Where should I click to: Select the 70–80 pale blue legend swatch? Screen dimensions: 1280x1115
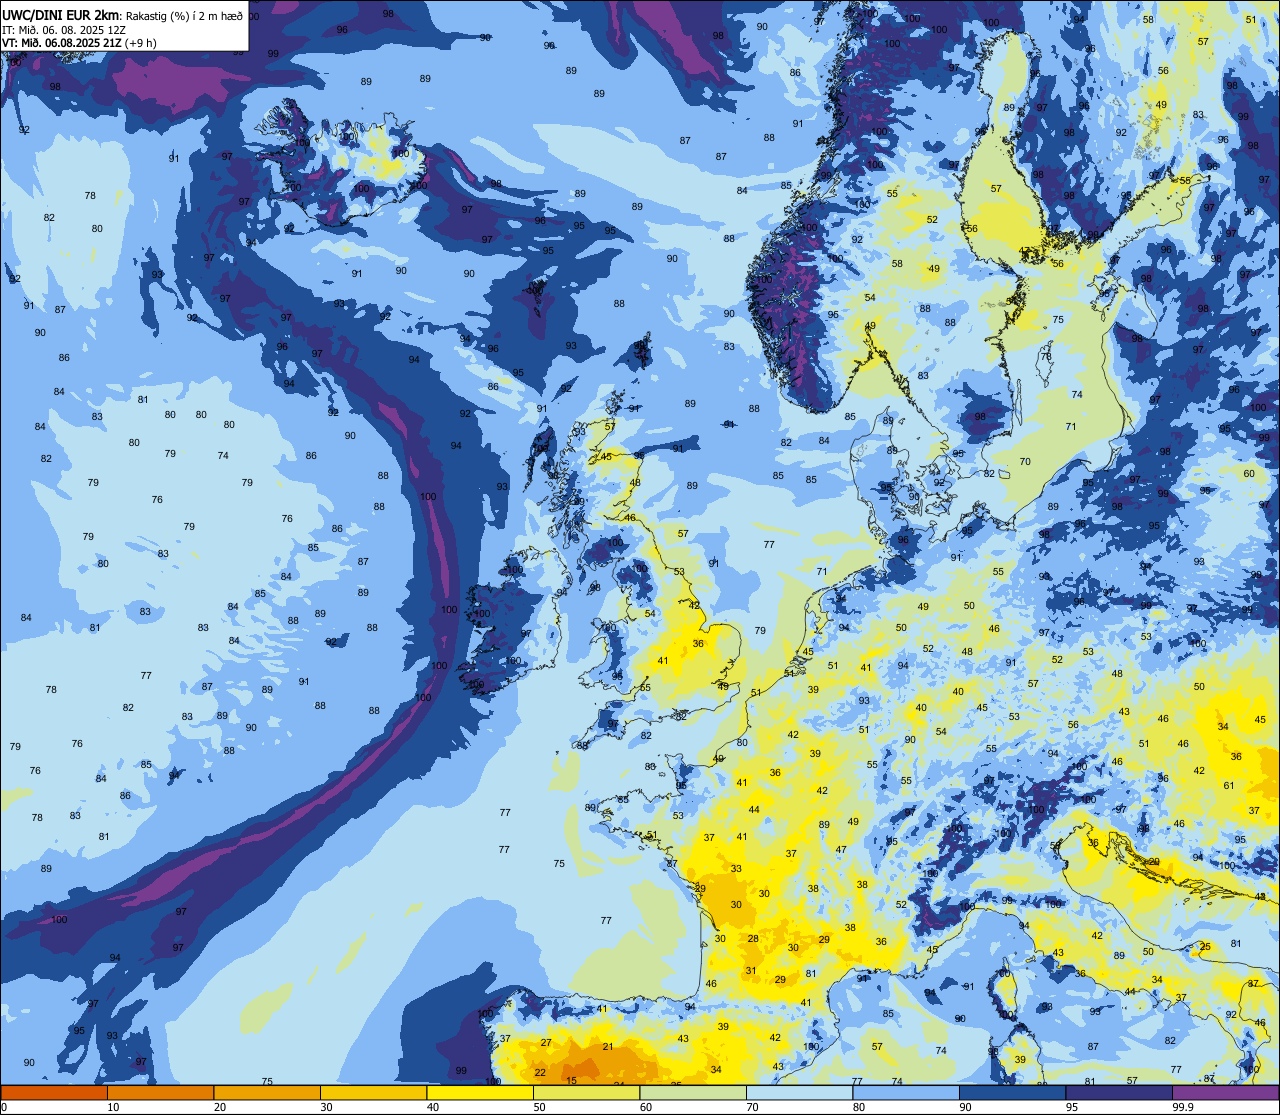799,1092
